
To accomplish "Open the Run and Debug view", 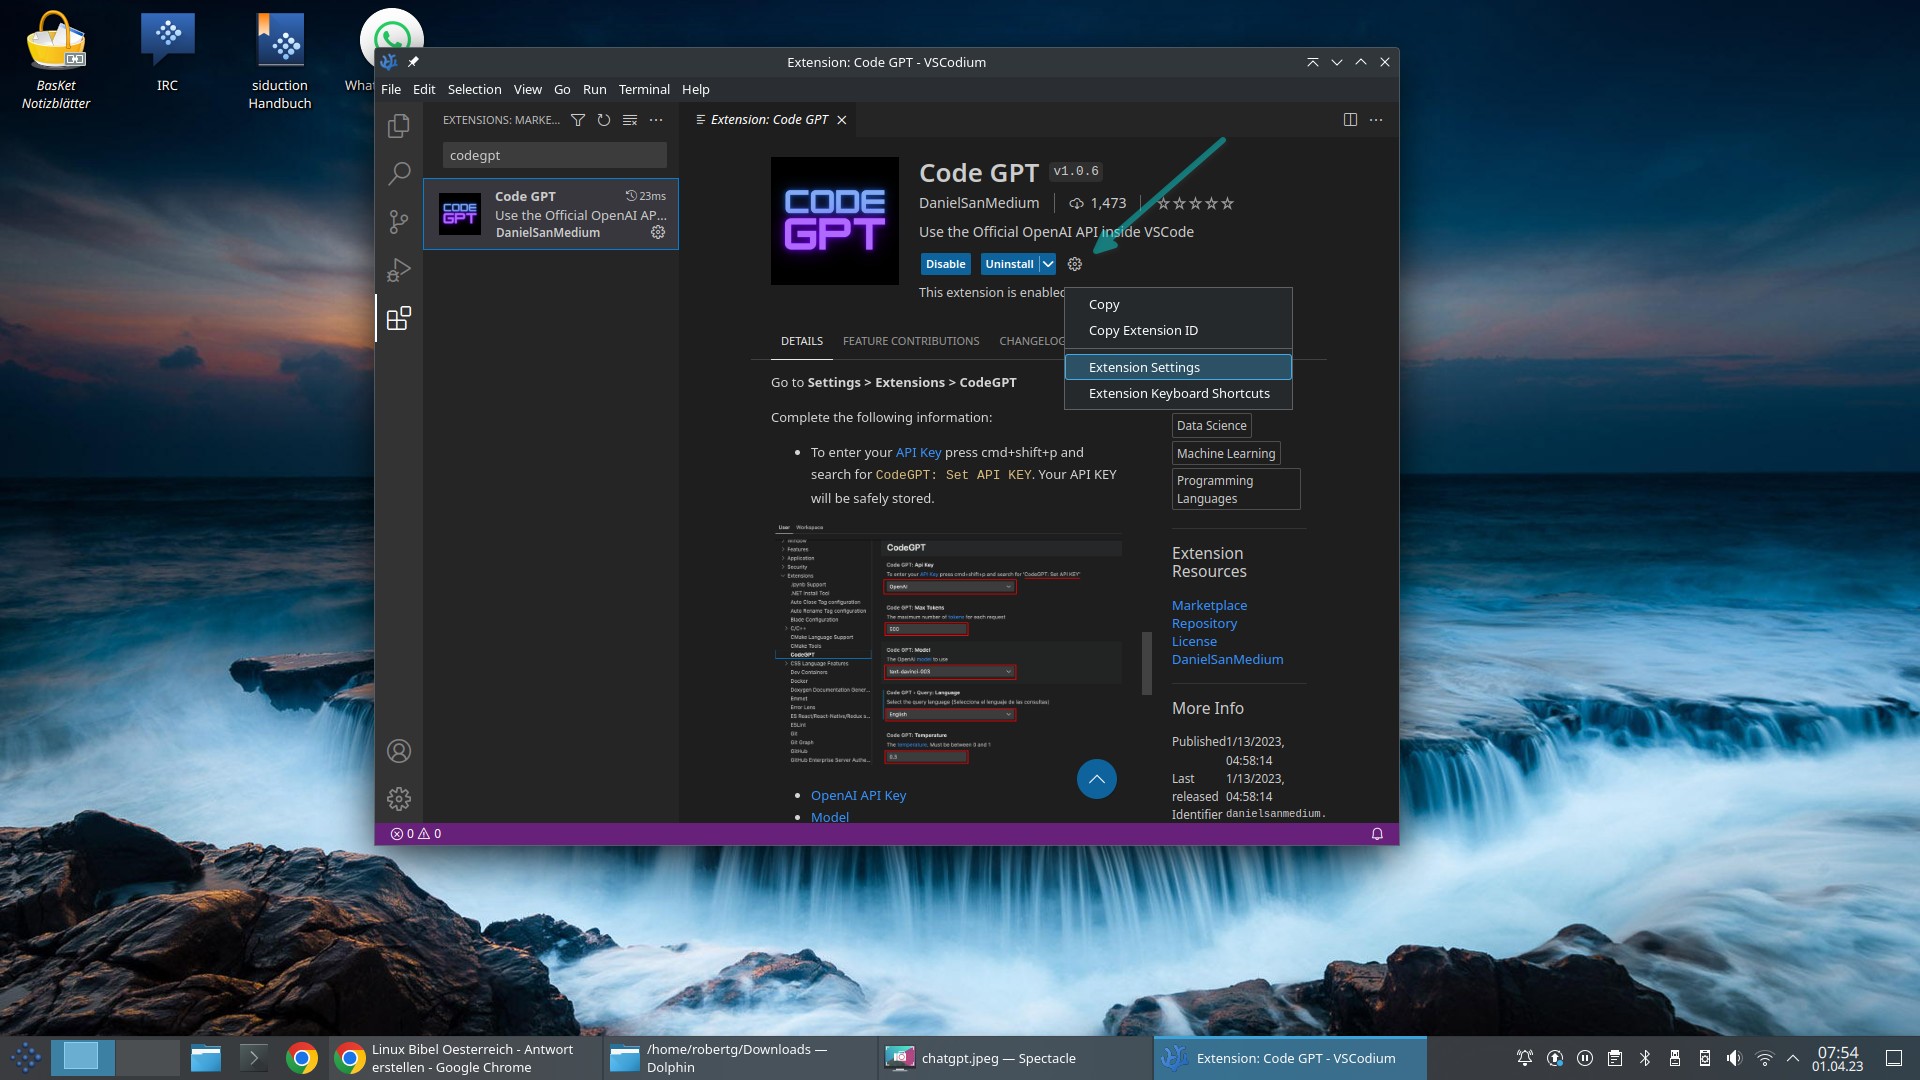I will (399, 270).
